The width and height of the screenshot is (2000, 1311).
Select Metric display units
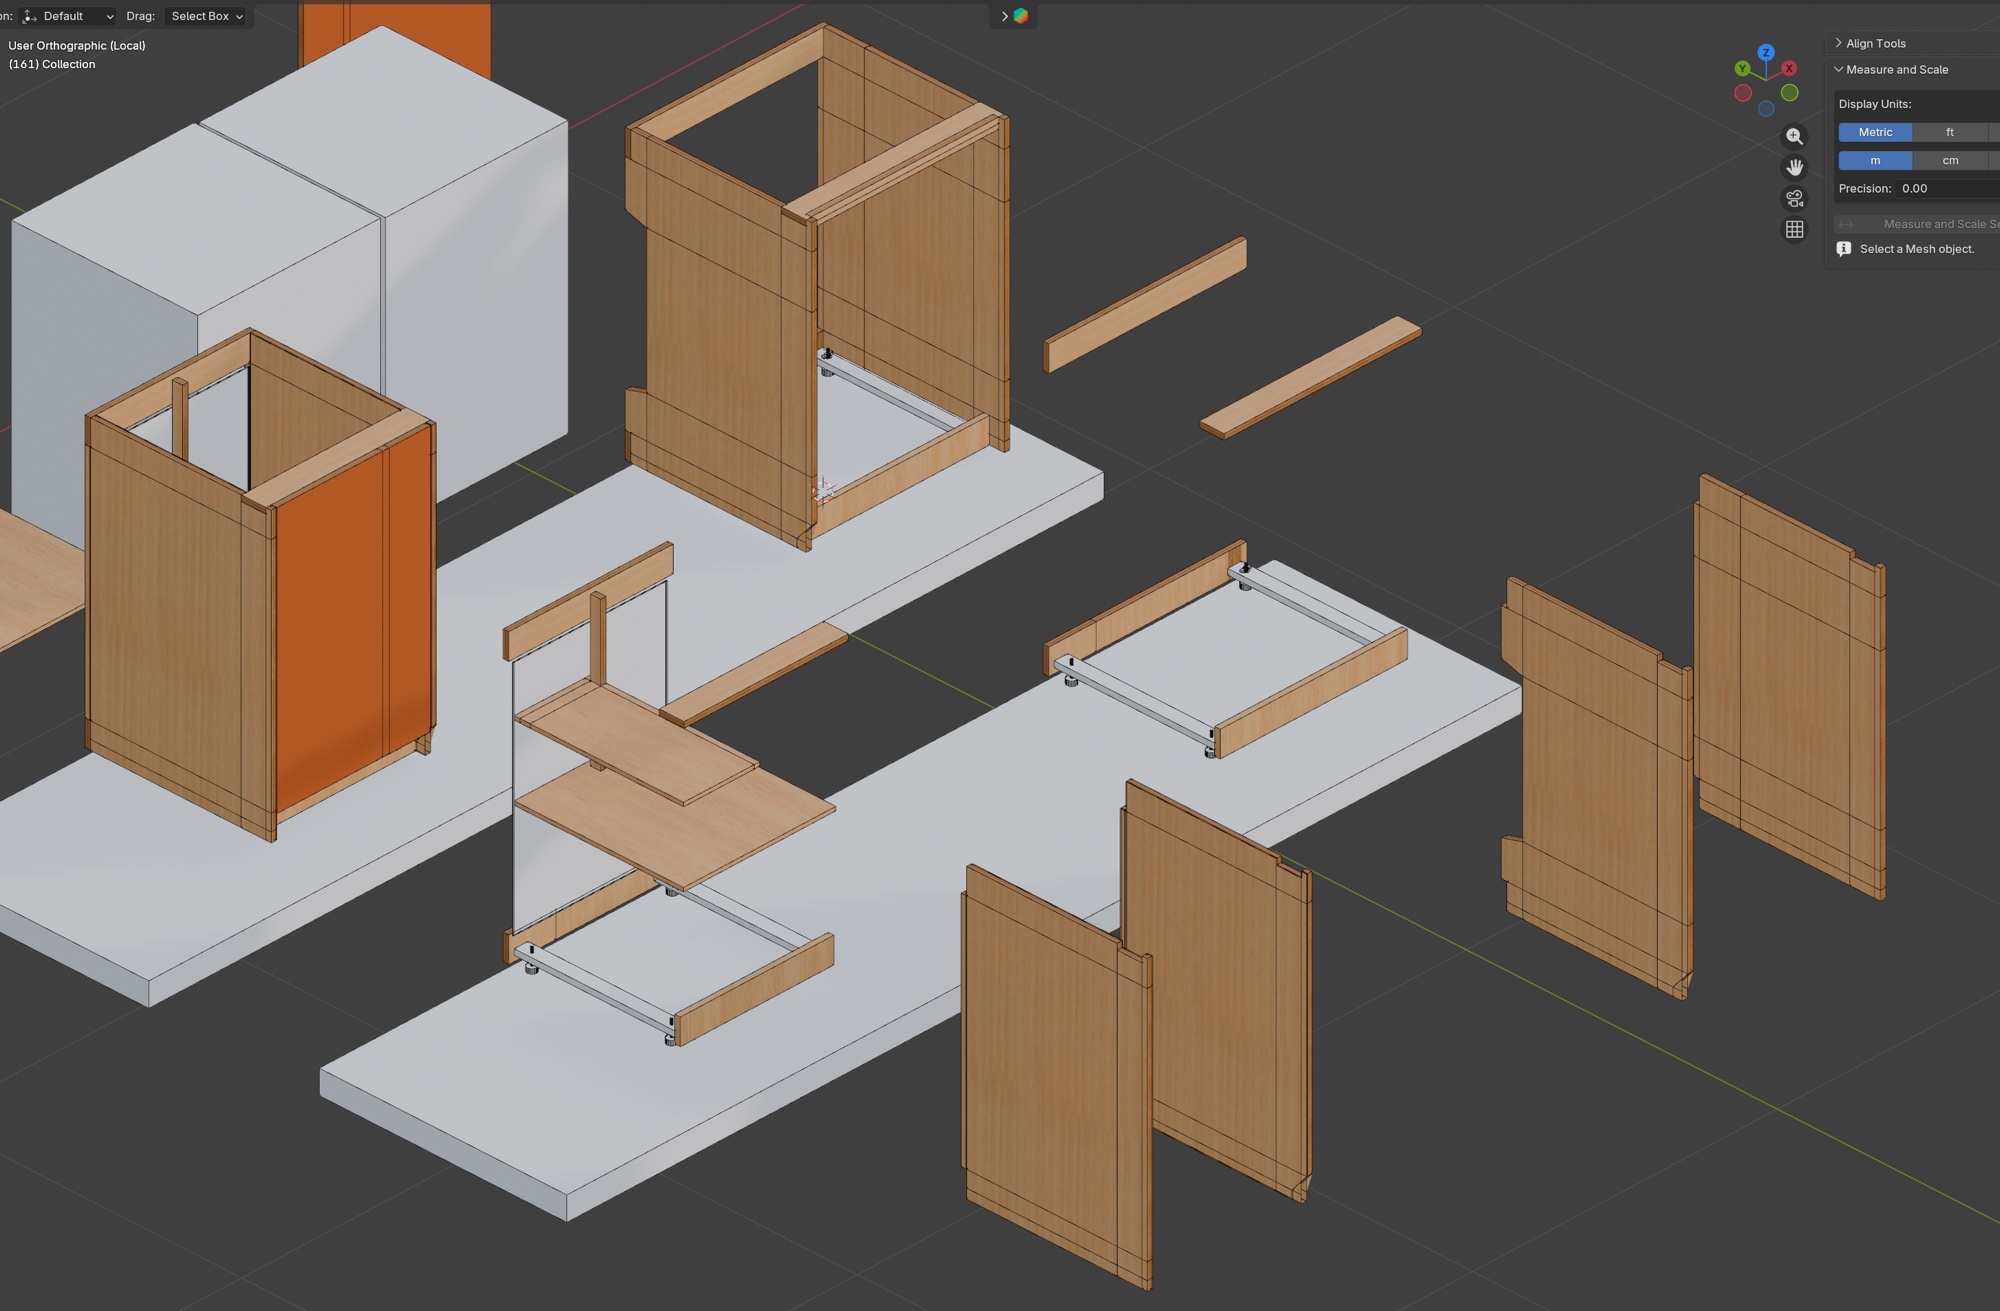(1875, 132)
